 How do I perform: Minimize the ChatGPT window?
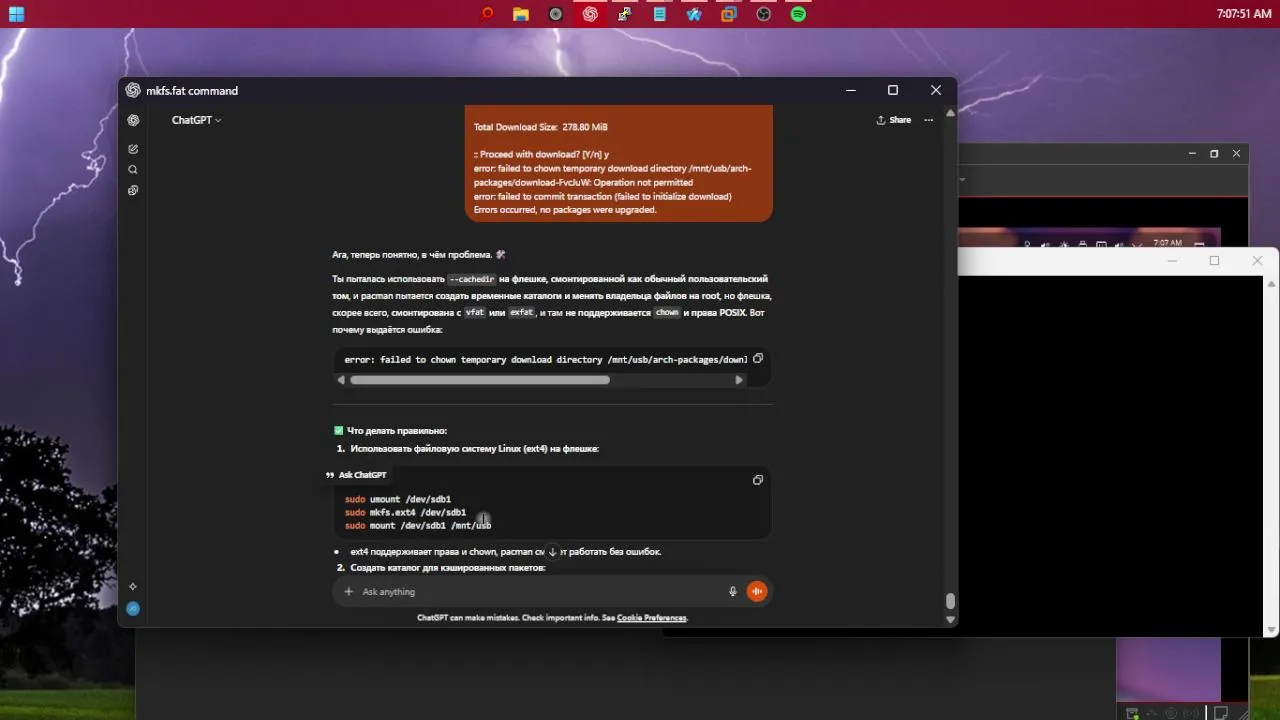[x=851, y=90]
